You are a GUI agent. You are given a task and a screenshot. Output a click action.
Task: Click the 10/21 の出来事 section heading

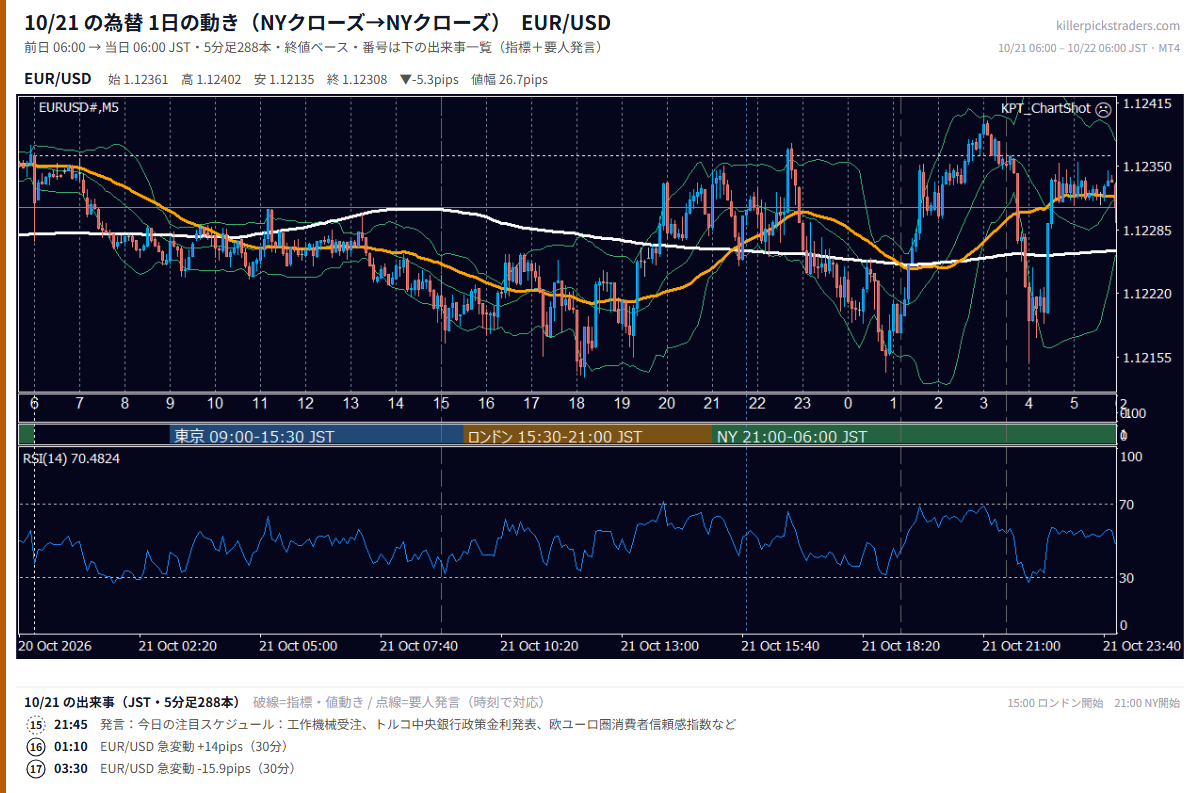pyautogui.click(x=131, y=702)
